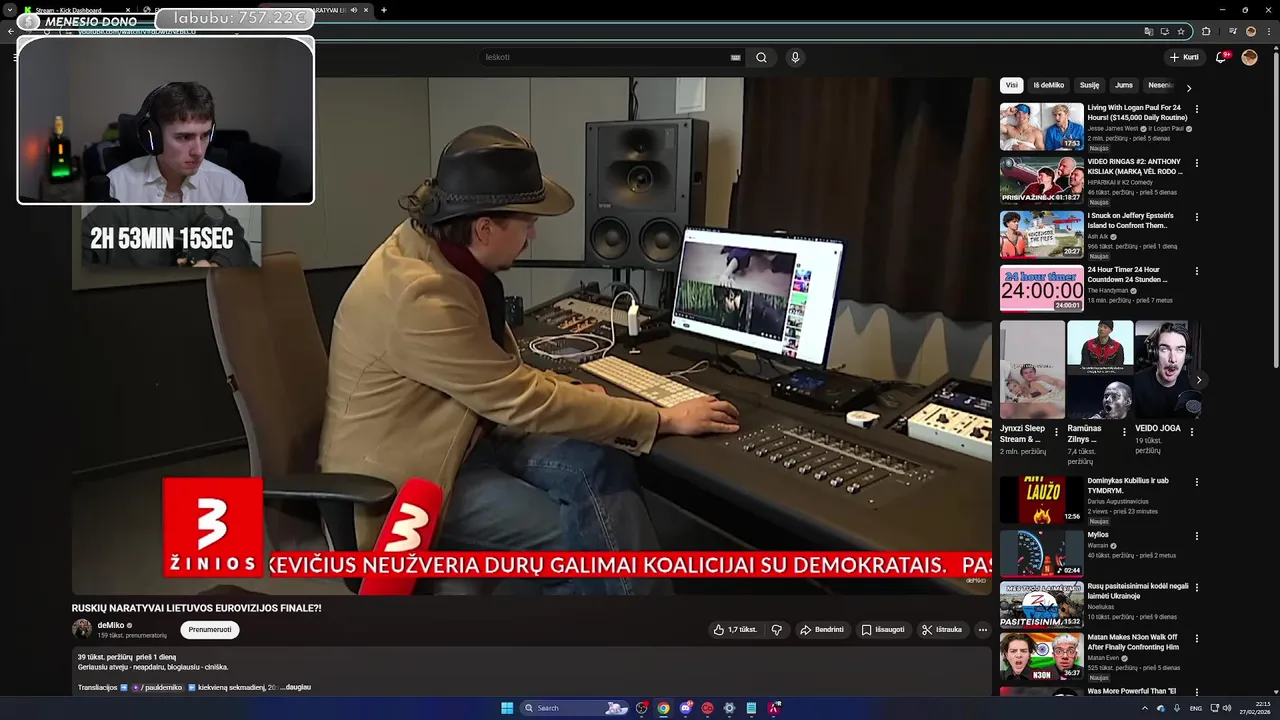Open VEIDO JOGA short
Screen dimensions: 1280x720
coord(1167,369)
